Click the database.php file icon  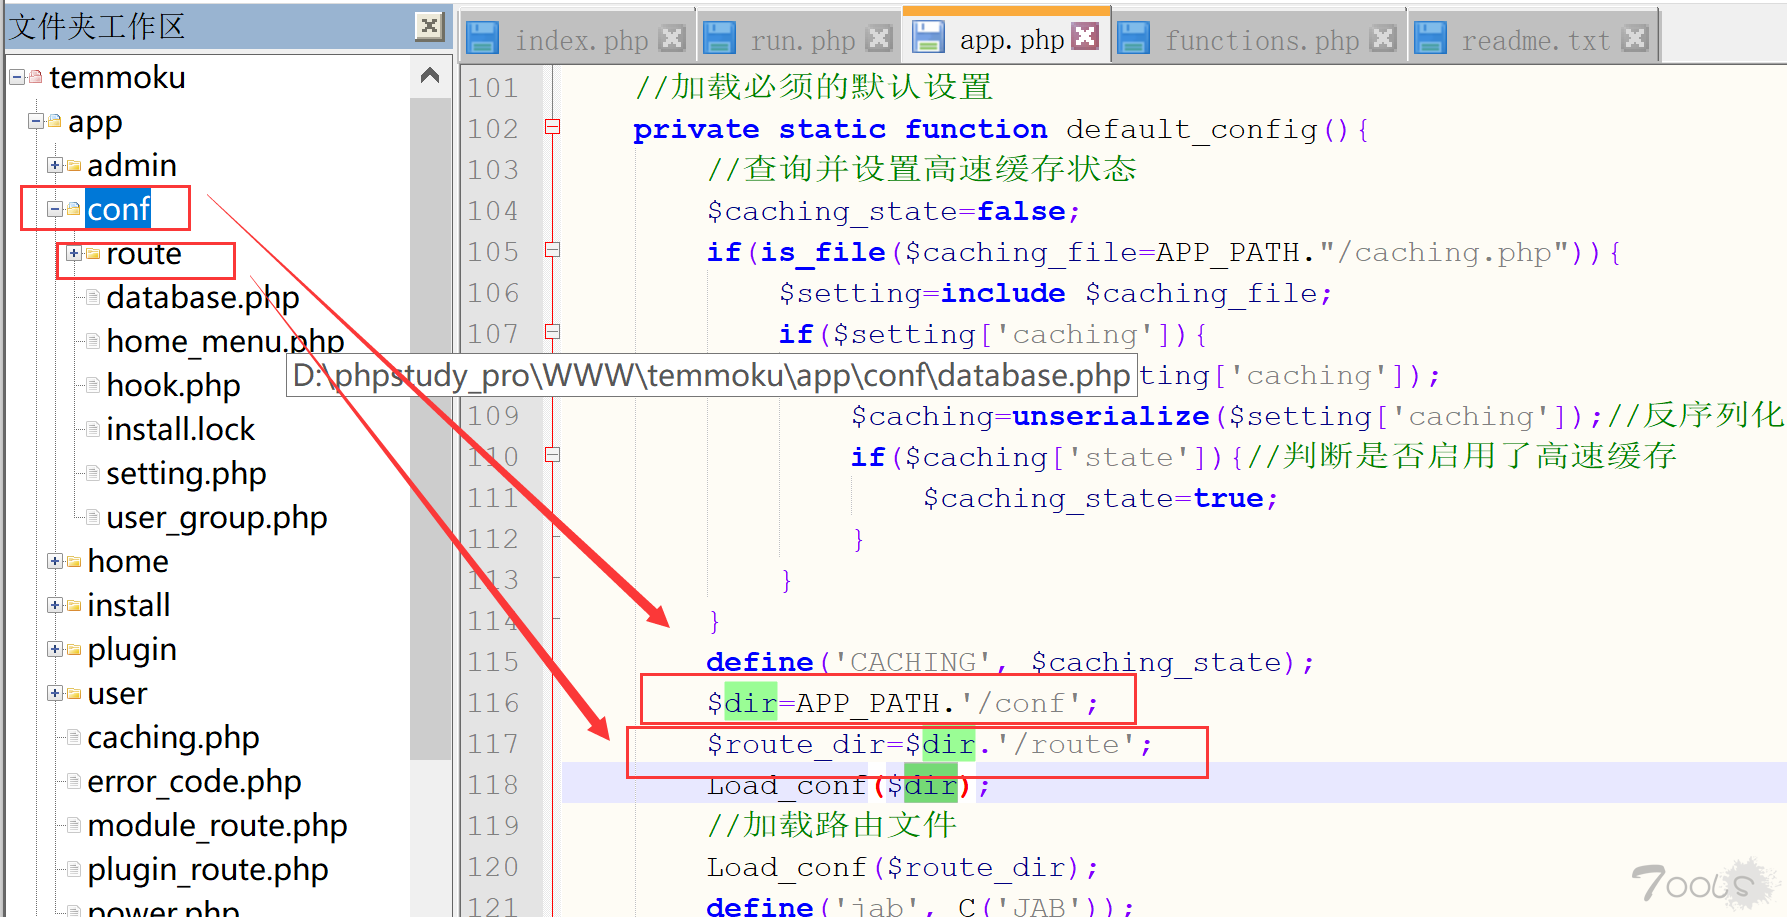pos(92,297)
